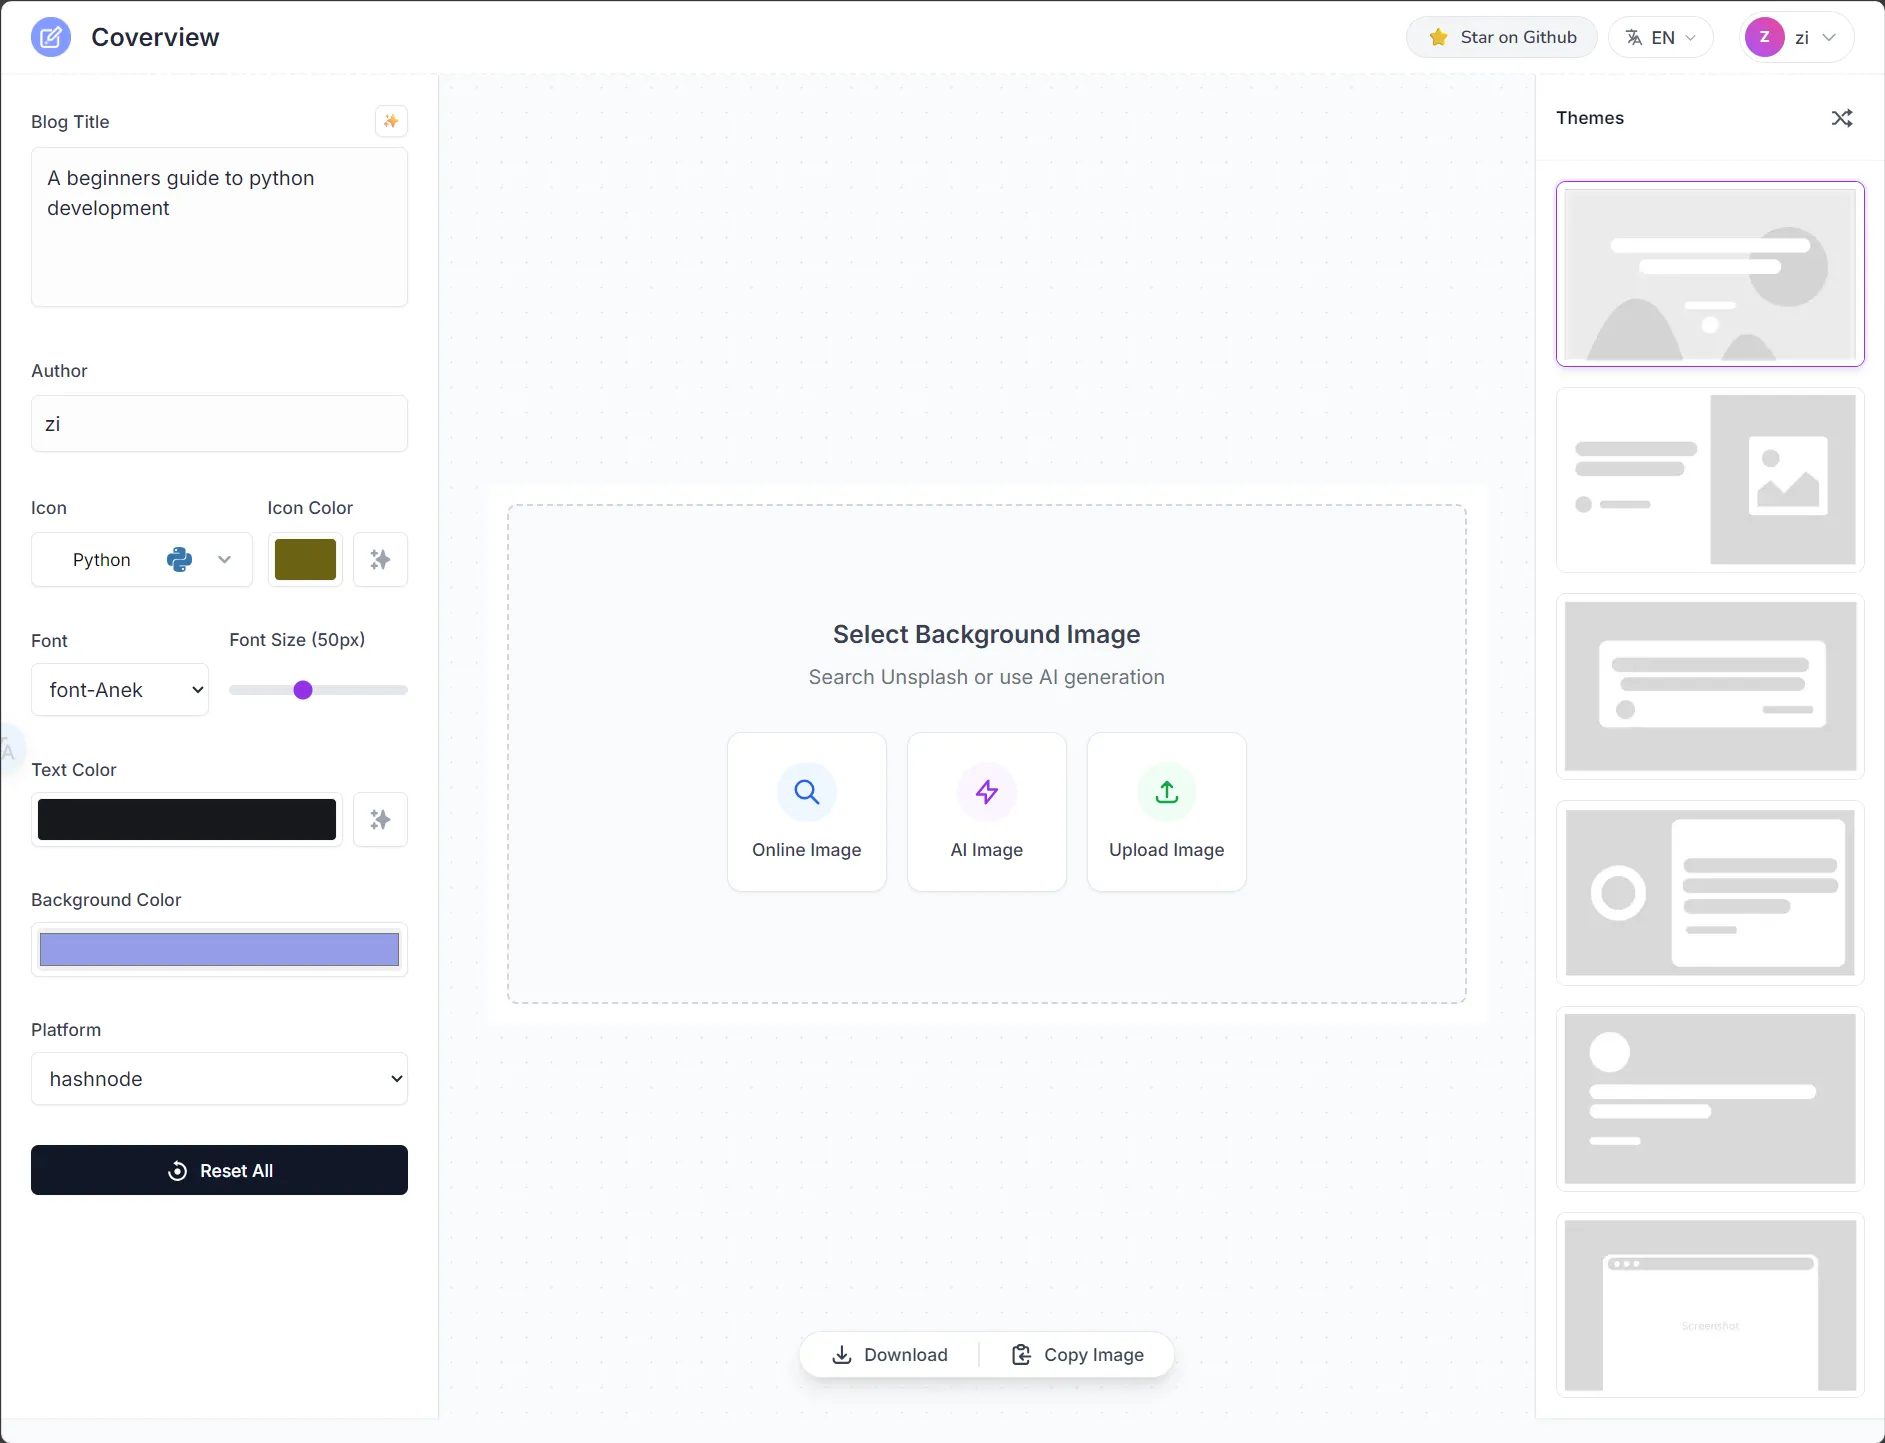Screen dimensions: 1885x1443
Task: Choose the AI Image generation option
Action: [x=986, y=811]
